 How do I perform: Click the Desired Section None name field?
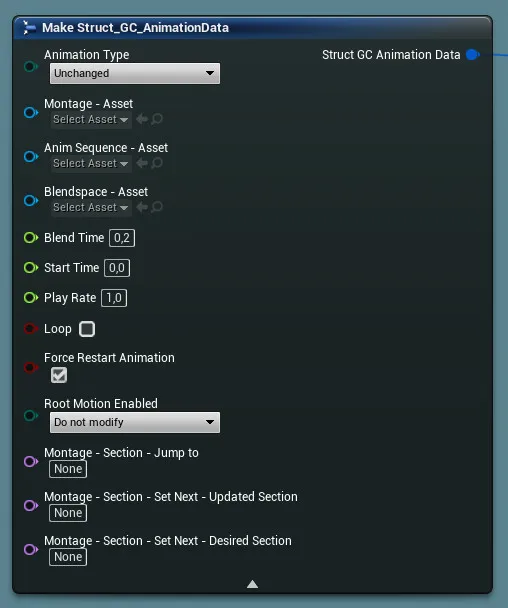pos(68,557)
